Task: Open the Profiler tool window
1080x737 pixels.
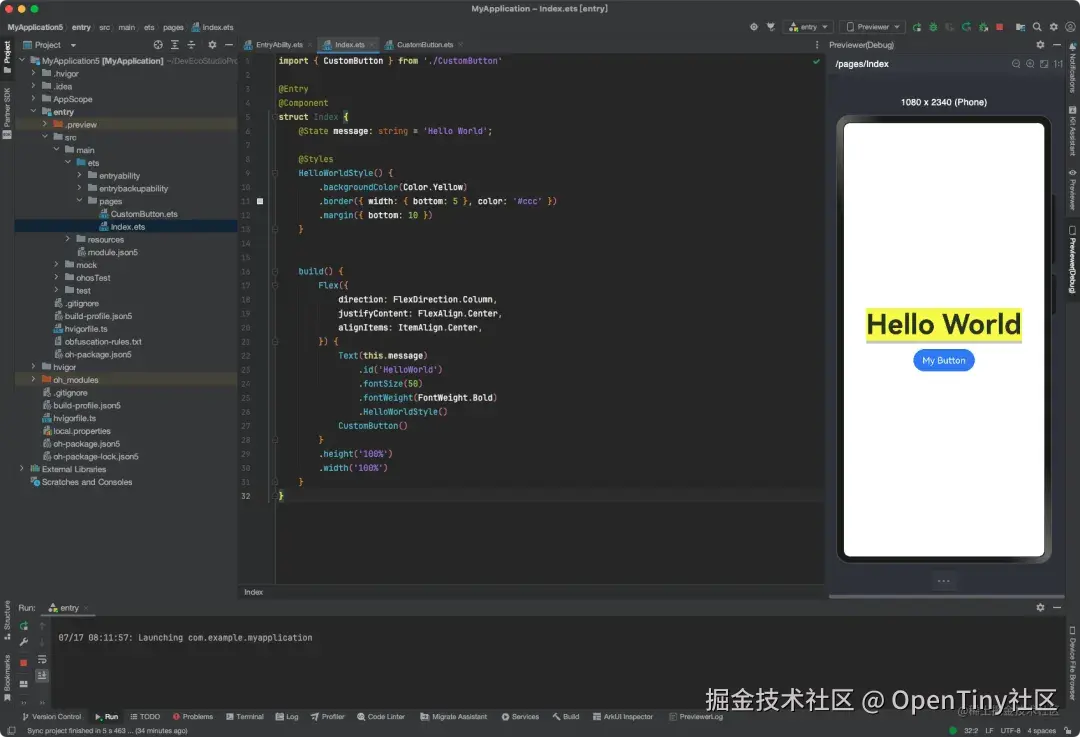Action: tap(327, 716)
